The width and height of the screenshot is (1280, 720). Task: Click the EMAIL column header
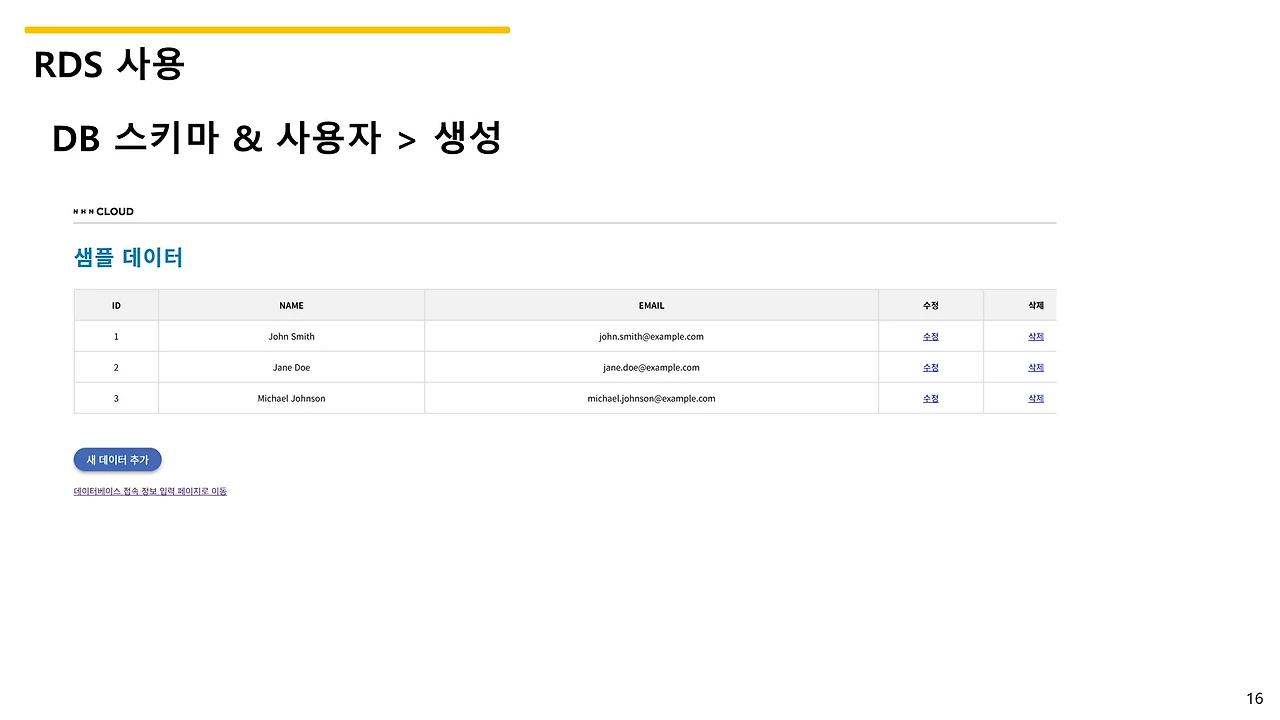point(651,305)
